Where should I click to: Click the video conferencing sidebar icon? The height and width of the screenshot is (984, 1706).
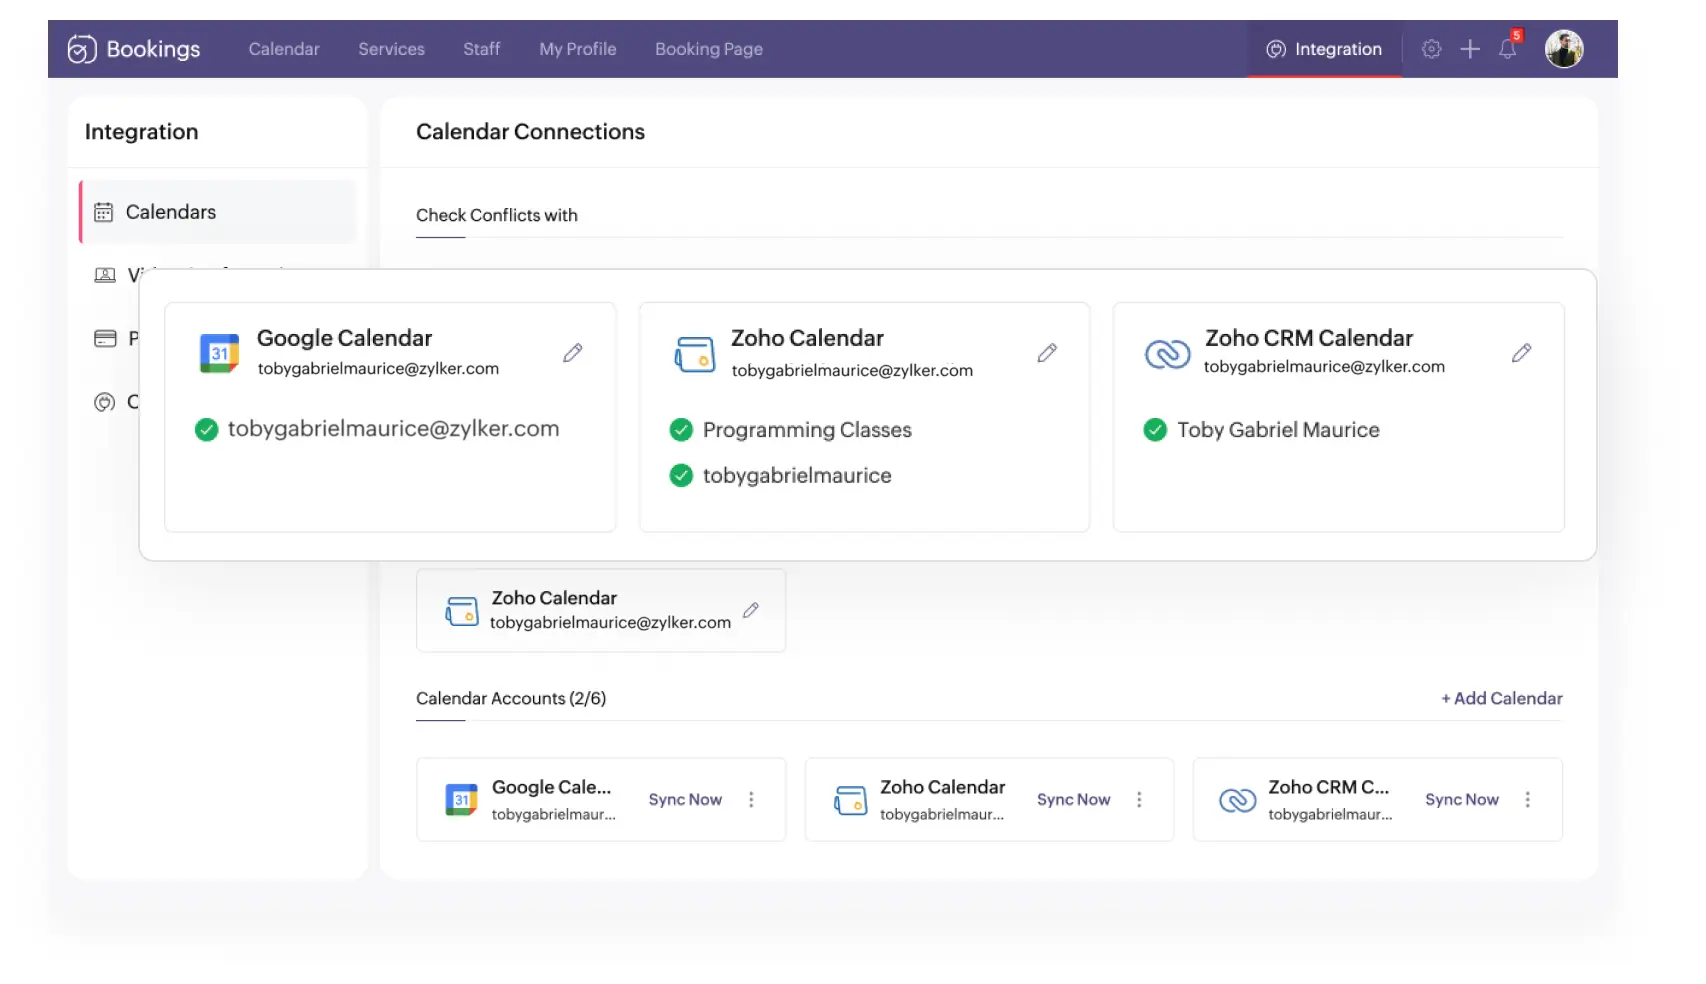[x=105, y=275]
